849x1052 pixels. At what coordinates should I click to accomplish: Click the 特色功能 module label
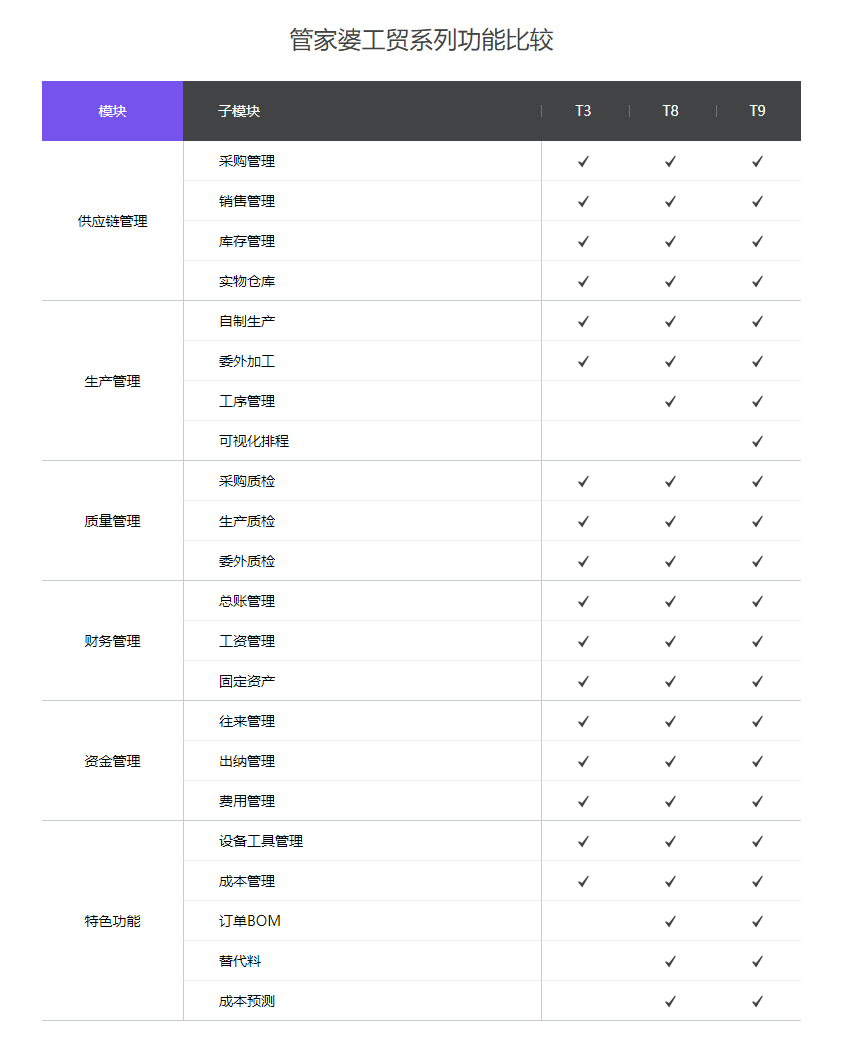tap(112, 921)
